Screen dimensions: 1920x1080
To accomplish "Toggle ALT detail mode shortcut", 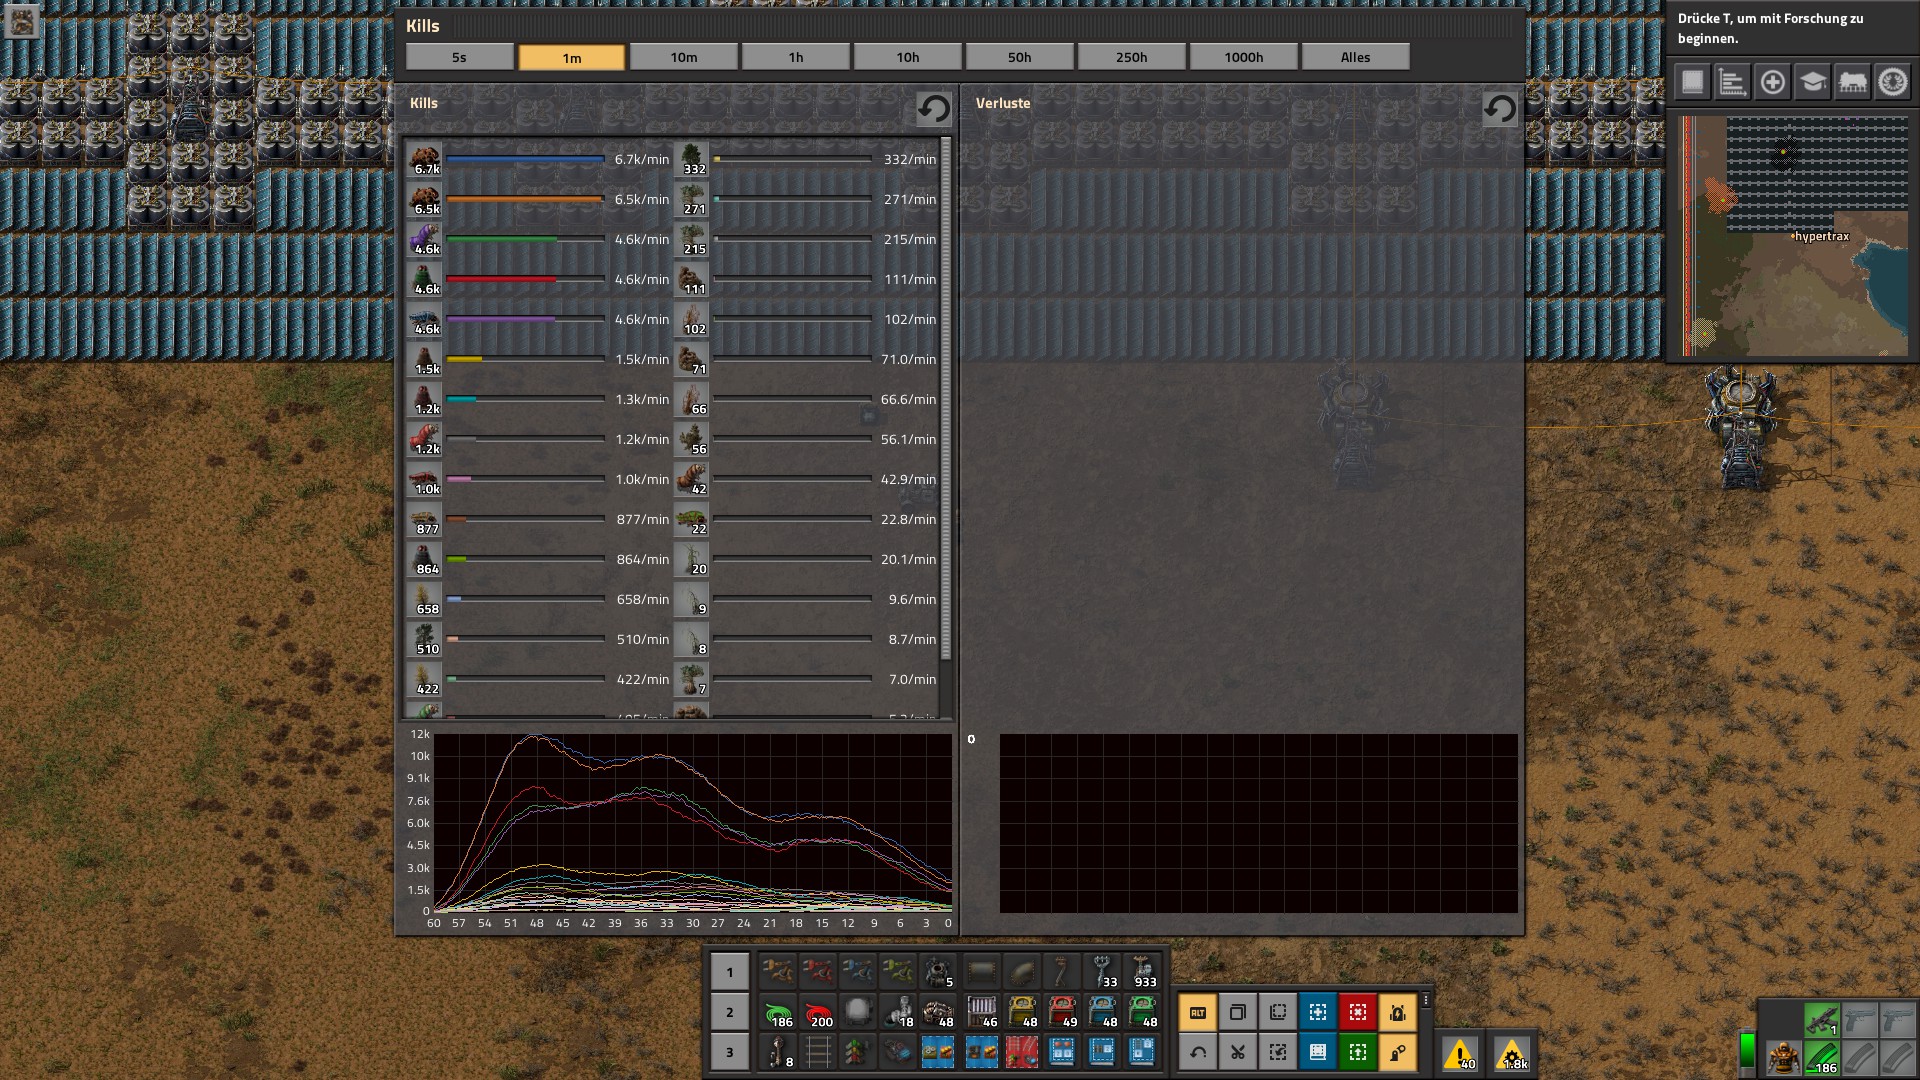I will click(1197, 1012).
